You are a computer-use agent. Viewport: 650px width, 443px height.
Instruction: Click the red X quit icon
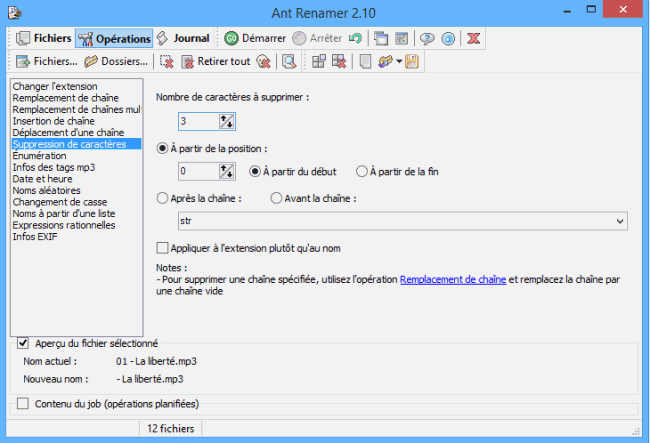pyautogui.click(x=473, y=39)
